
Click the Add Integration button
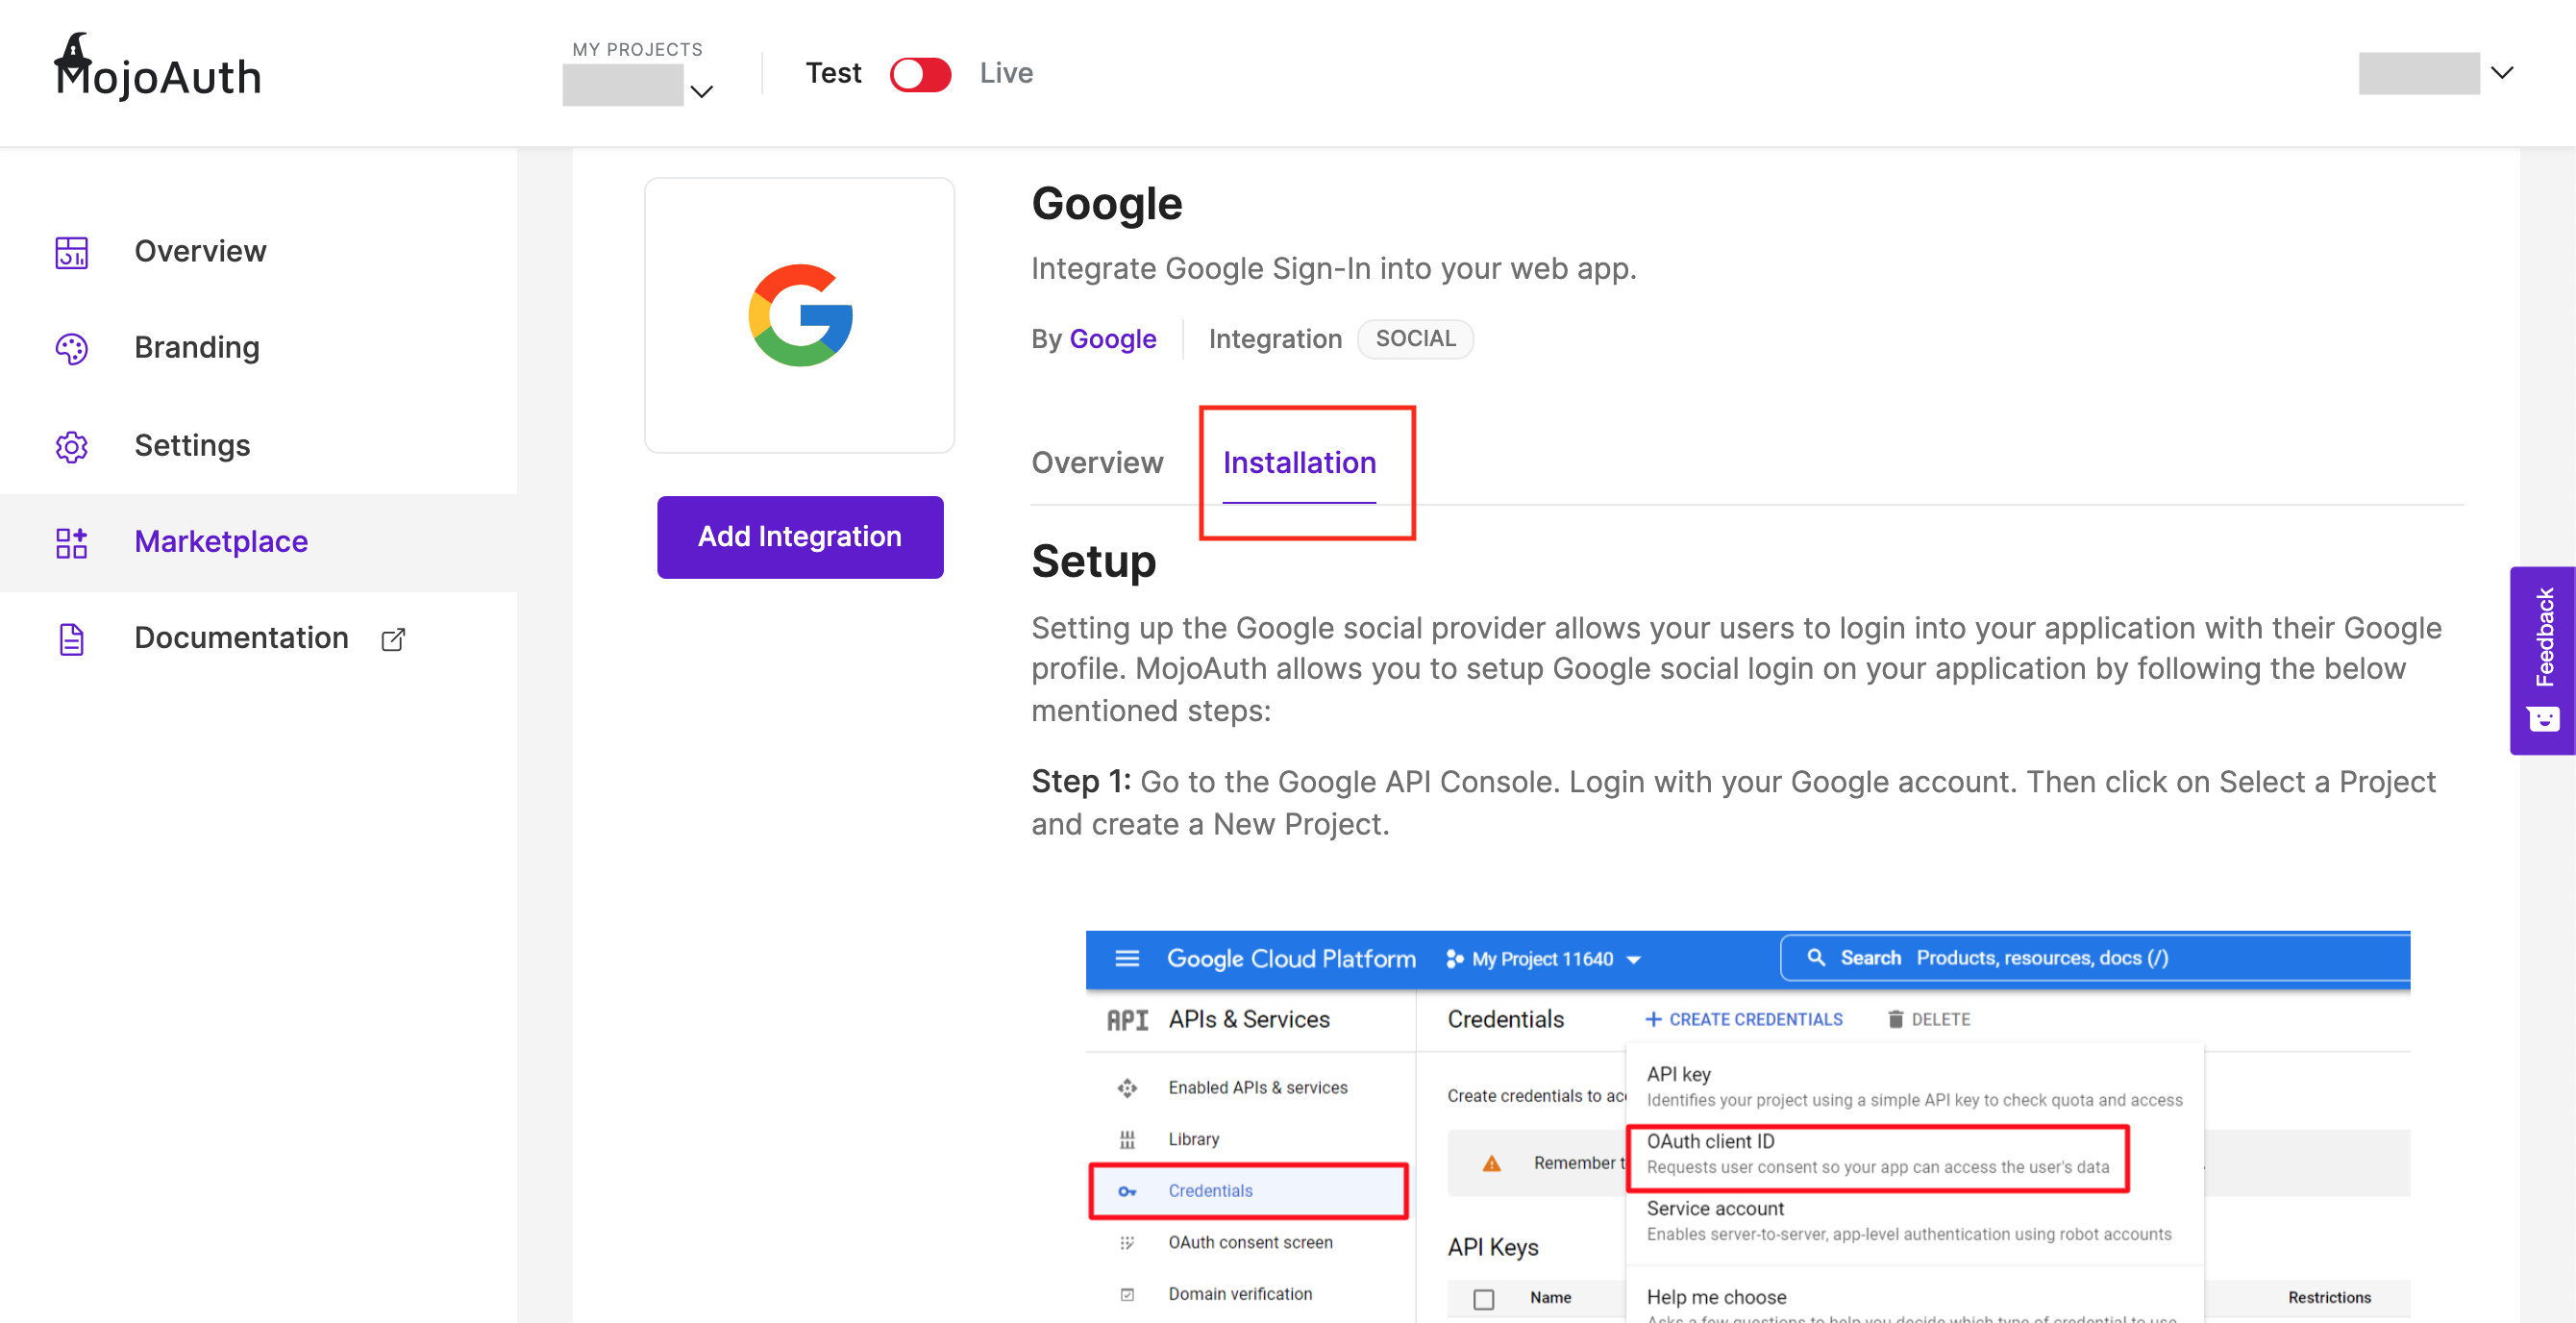tap(799, 537)
